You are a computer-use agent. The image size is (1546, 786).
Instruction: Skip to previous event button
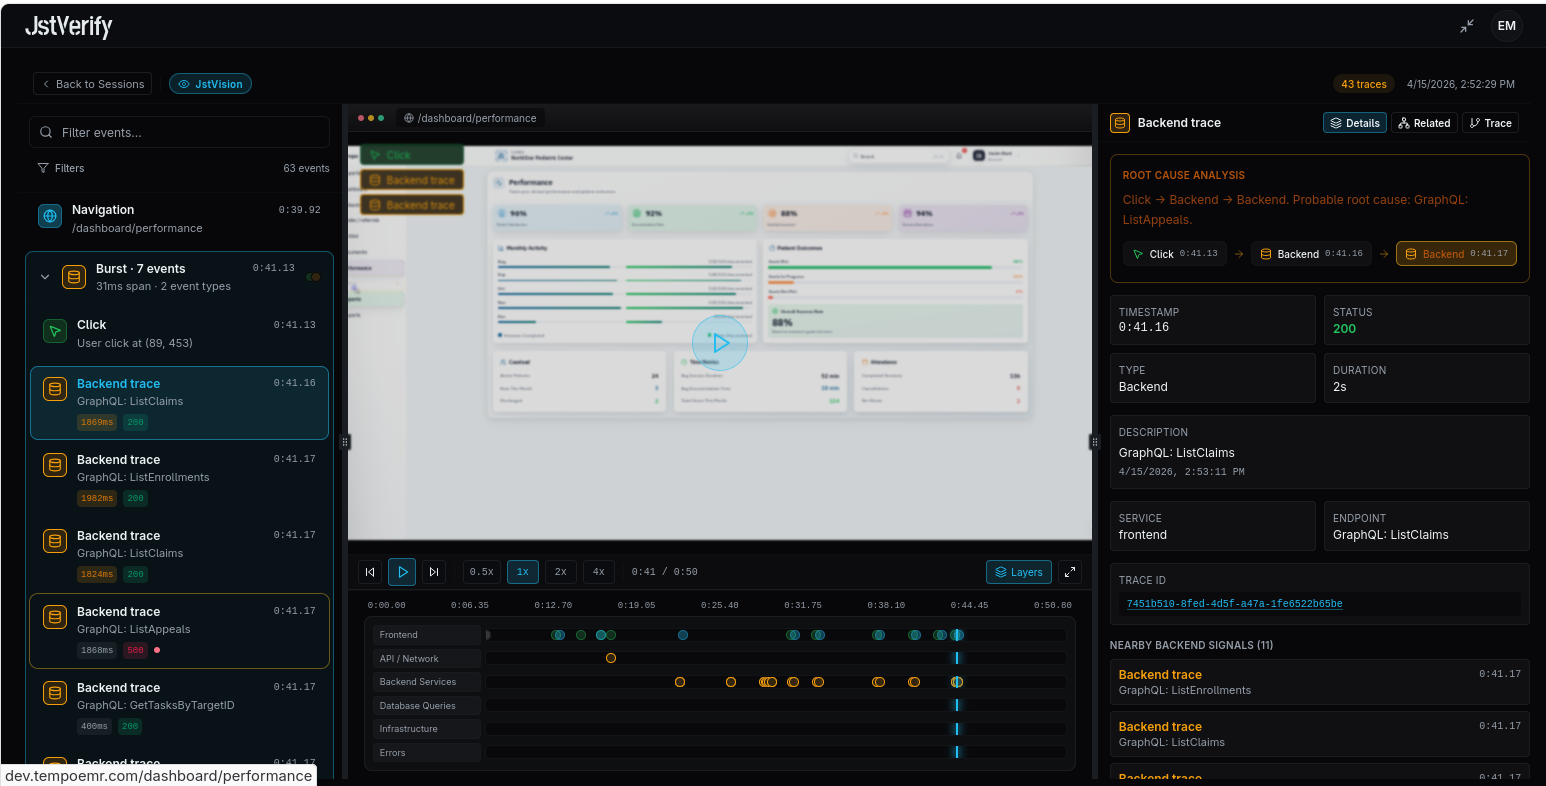(x=370, y=572)
